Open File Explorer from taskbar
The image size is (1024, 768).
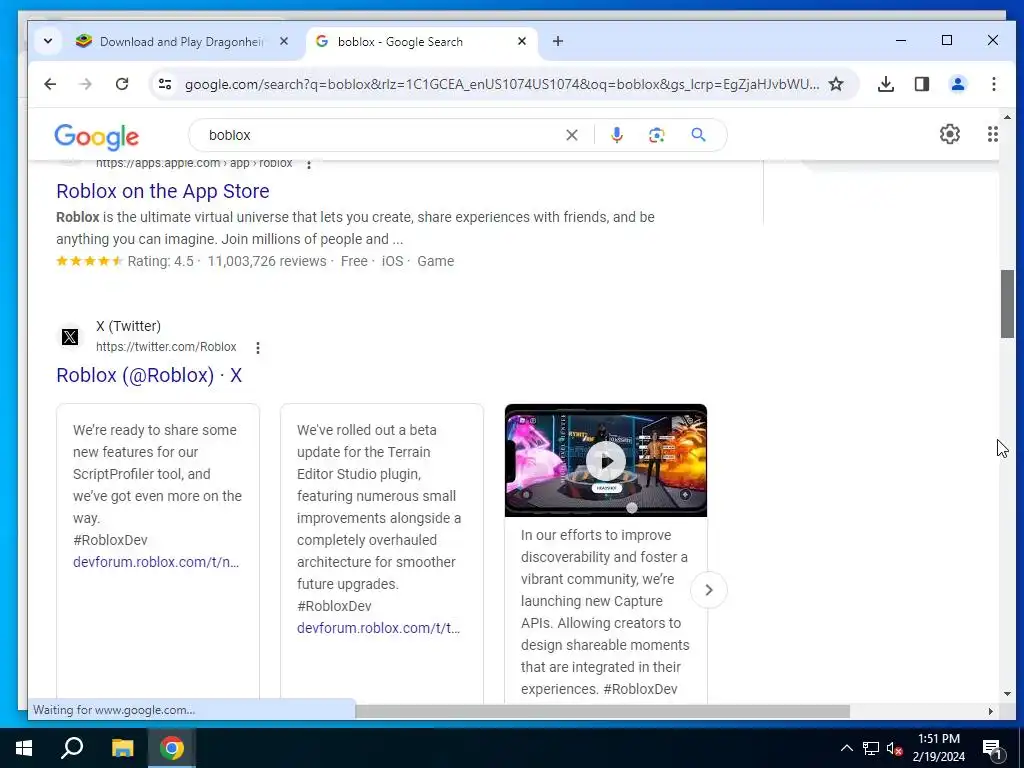click(x=122, y=748)
